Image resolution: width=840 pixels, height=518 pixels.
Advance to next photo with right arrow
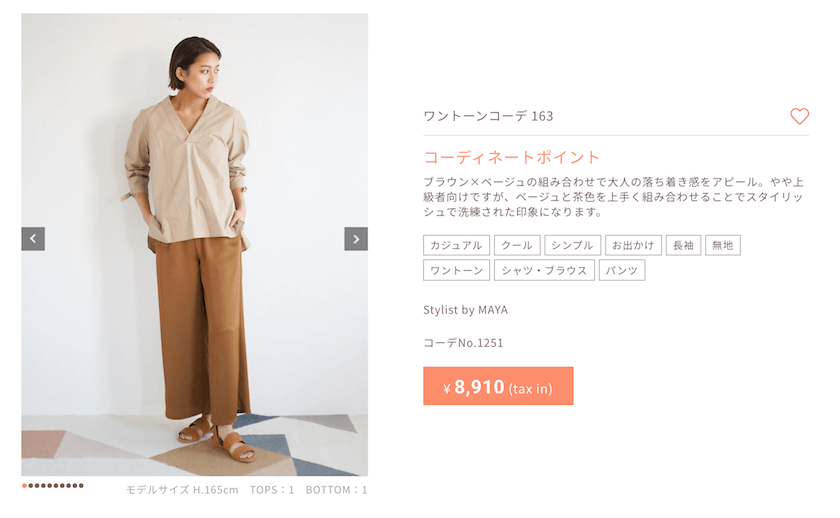[356, 239]
